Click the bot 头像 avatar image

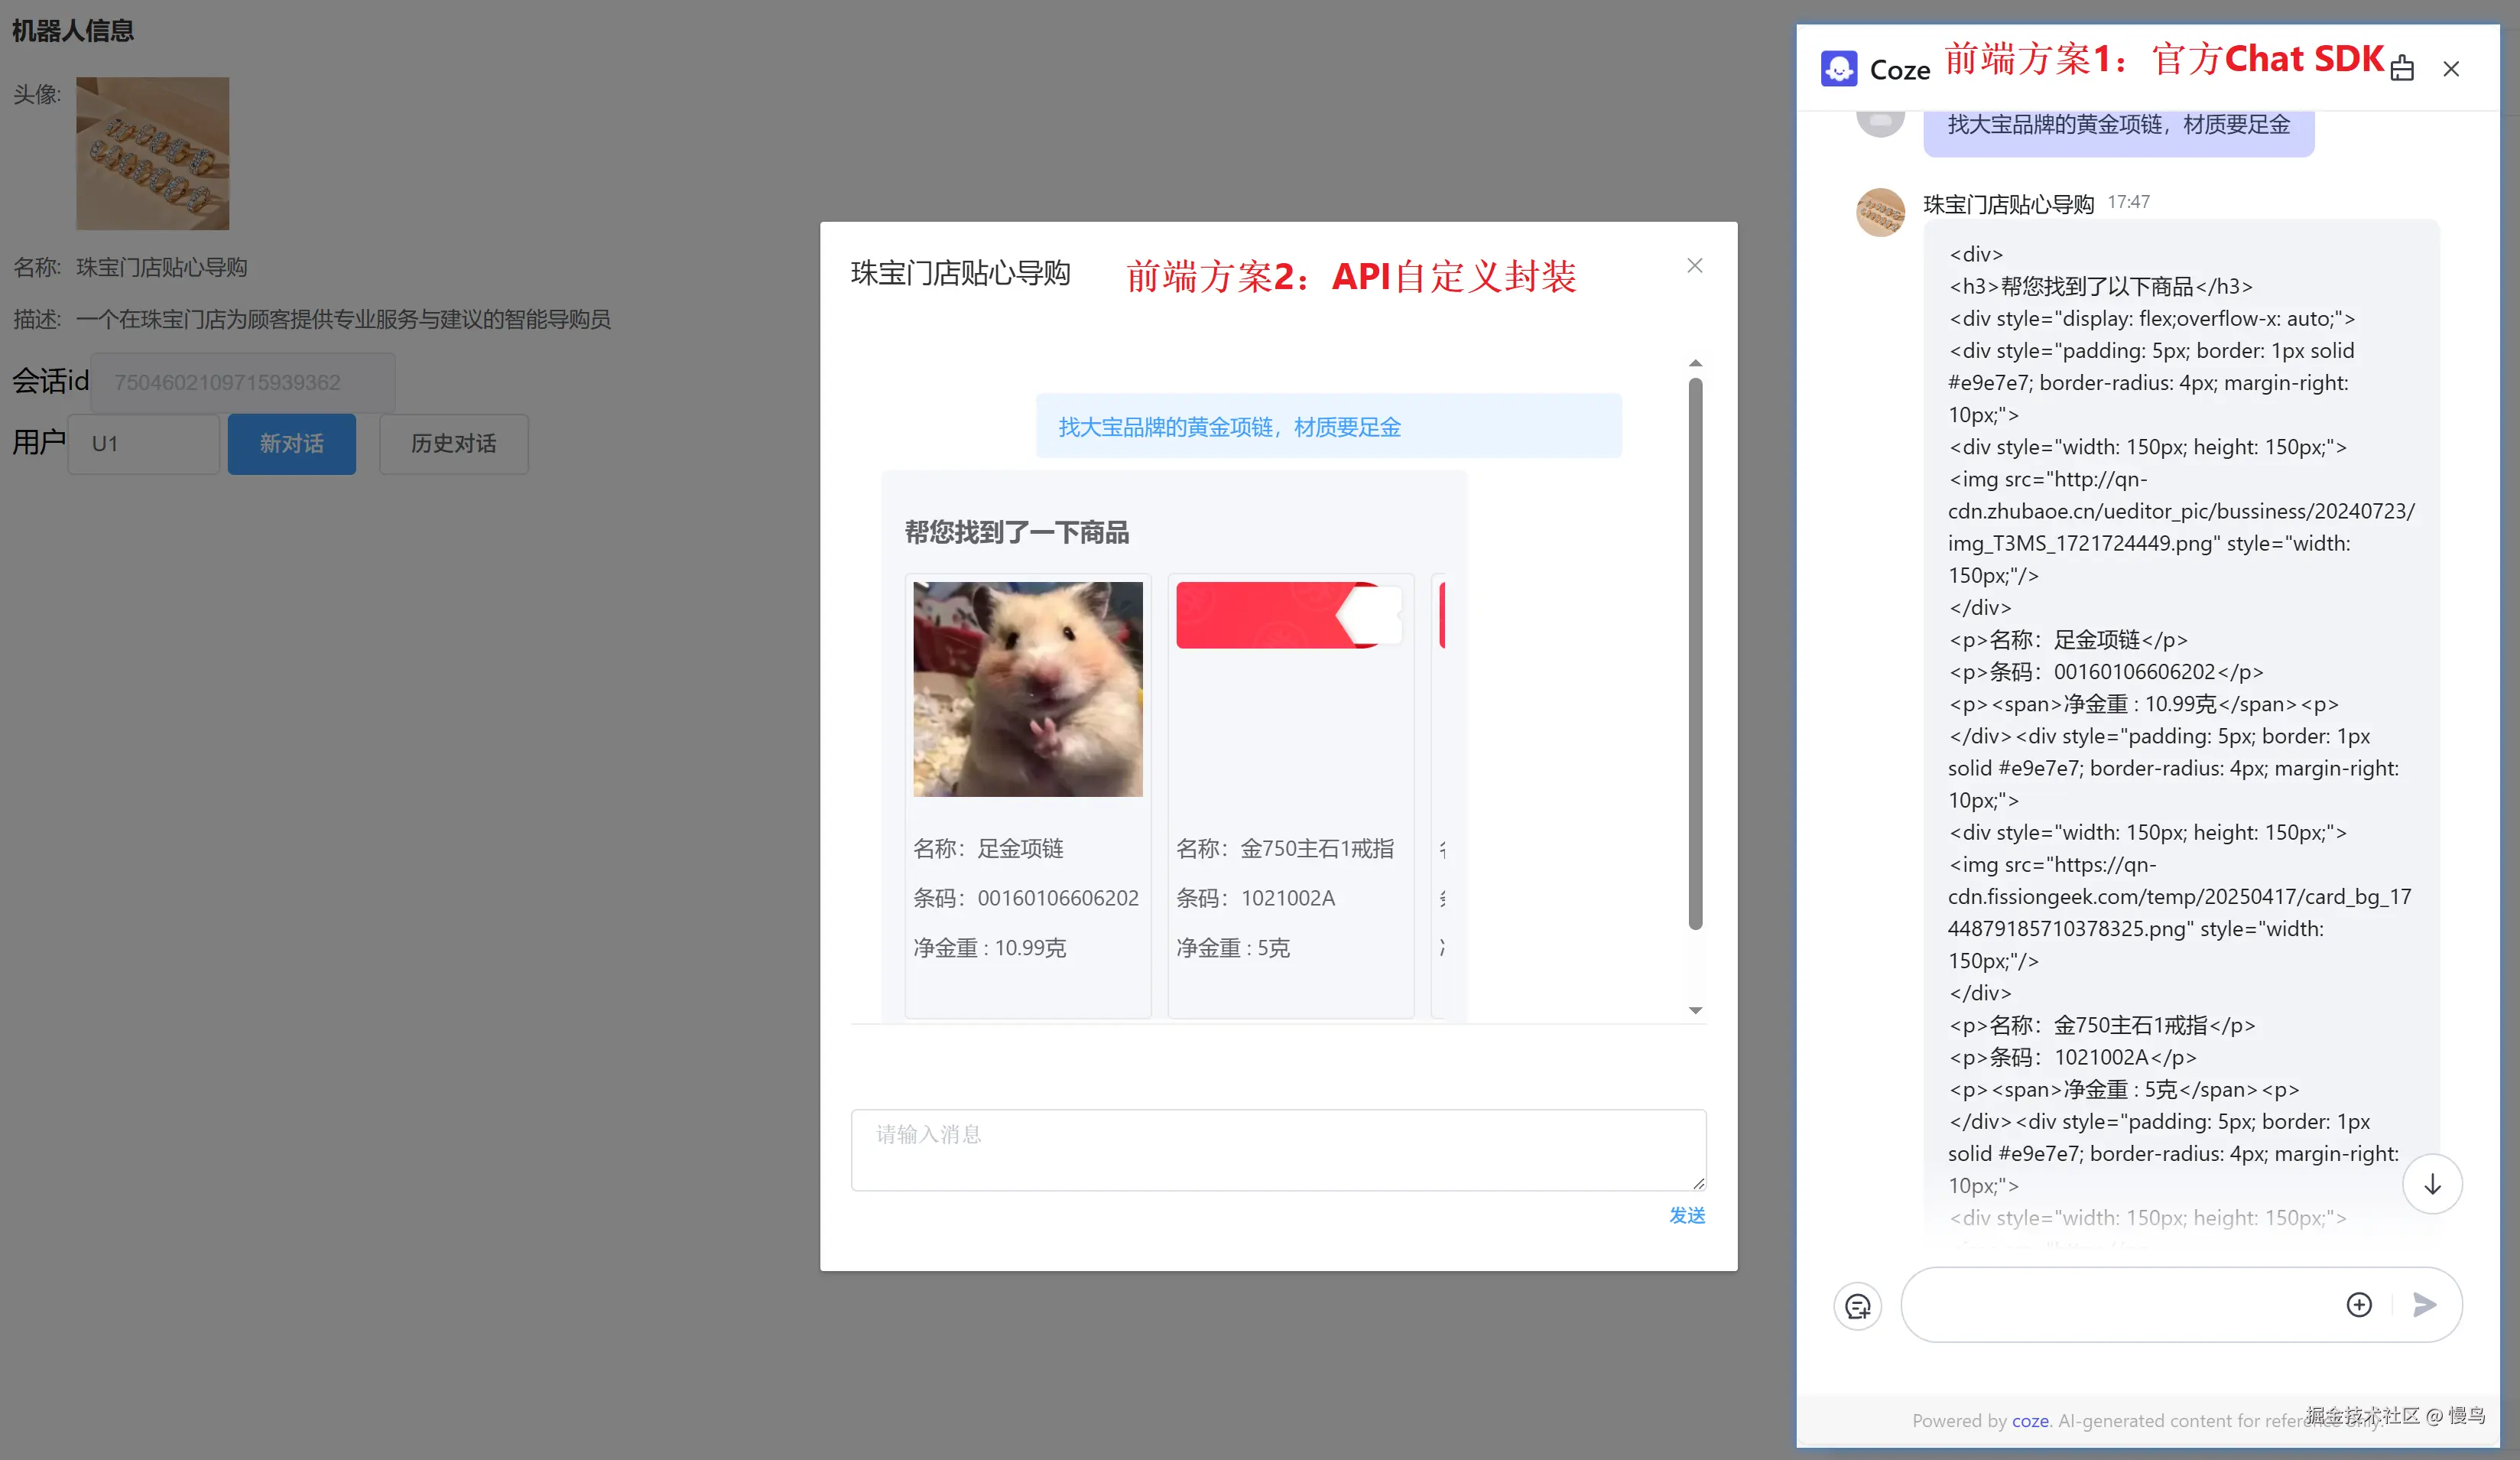coord(152,153)
